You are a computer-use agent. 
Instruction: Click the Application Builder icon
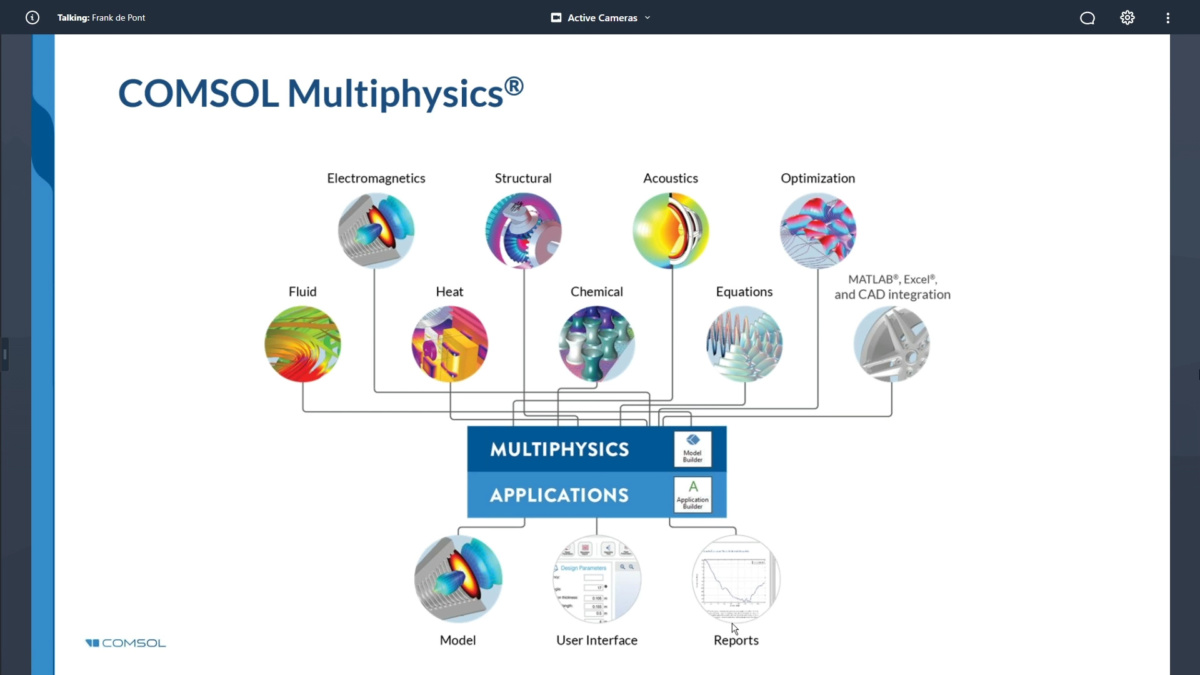tap(692, 494)
